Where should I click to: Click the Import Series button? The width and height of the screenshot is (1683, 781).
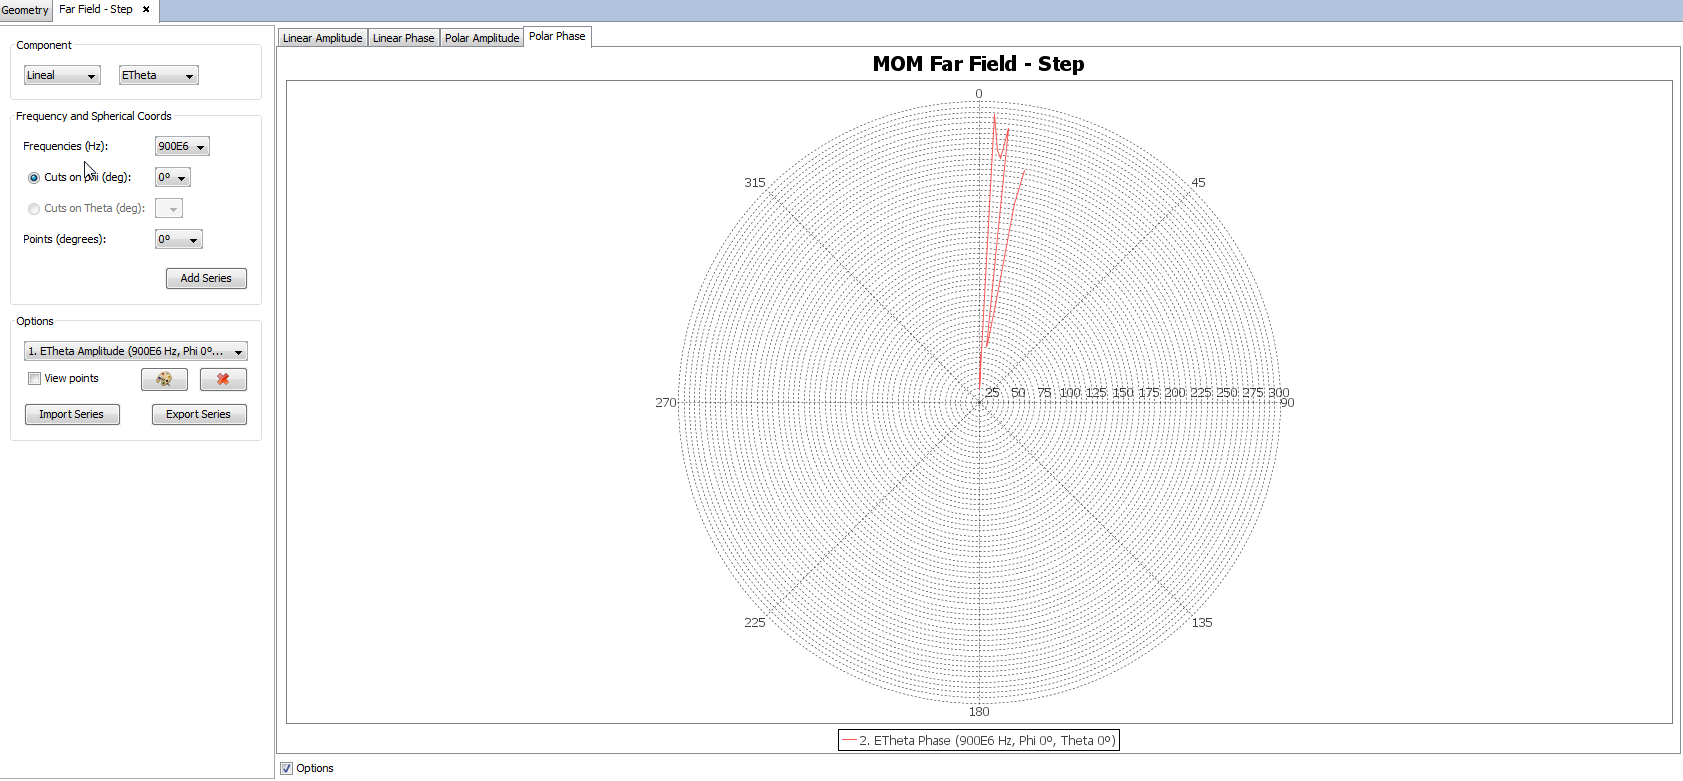(x=71, y=415)
